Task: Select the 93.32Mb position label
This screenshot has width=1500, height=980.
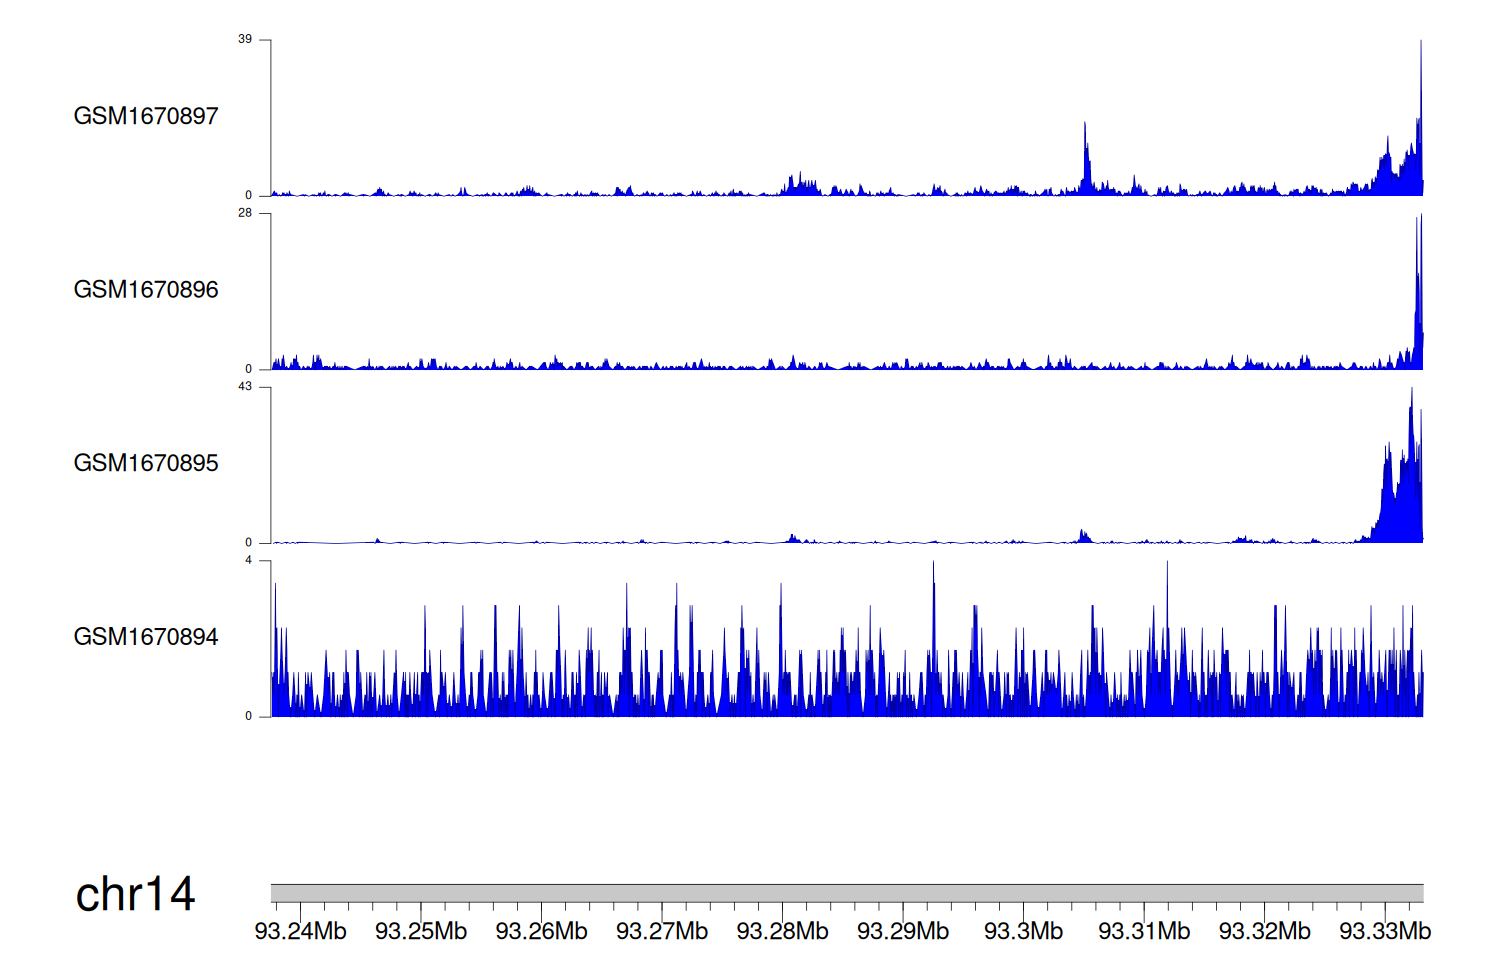Action: click(x=1264, y=931)
